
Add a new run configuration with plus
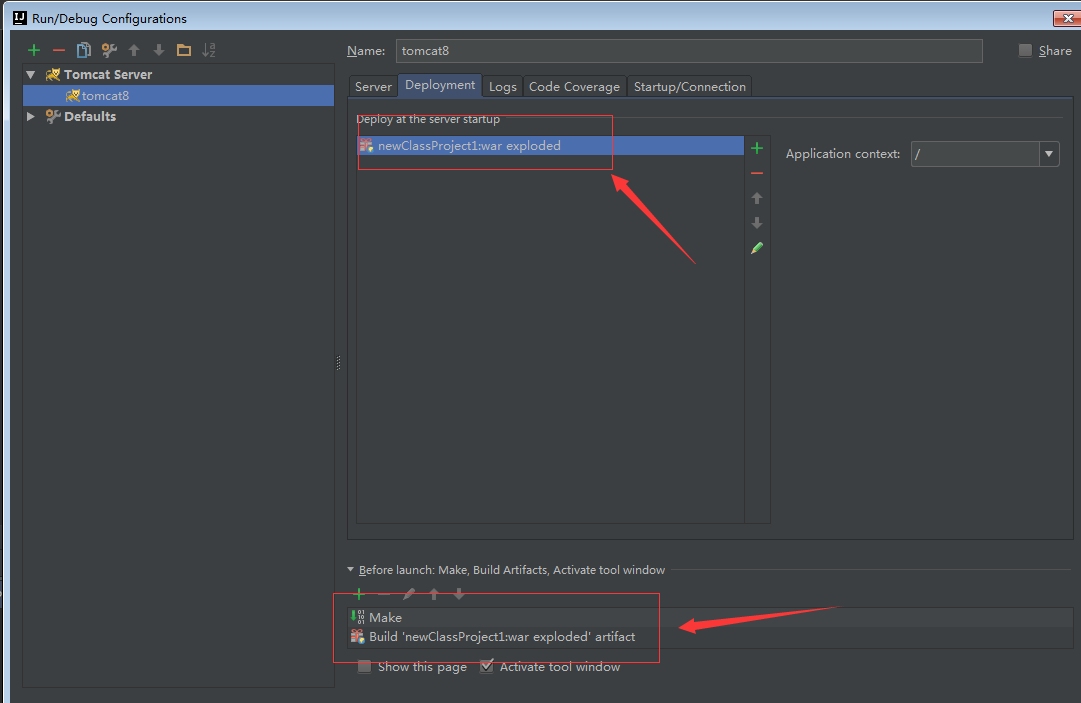coord(34,50)
